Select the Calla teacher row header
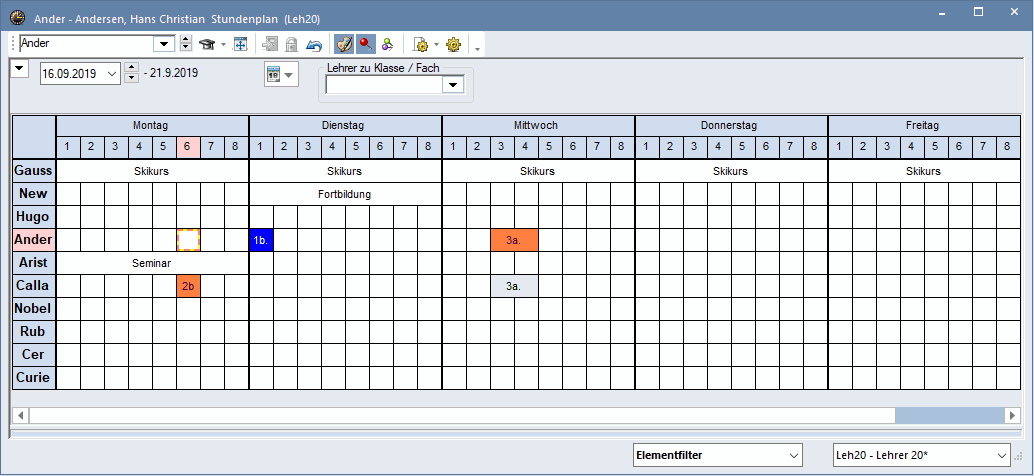The height and width of the screenshot is (476, 1034). [33, 286]
